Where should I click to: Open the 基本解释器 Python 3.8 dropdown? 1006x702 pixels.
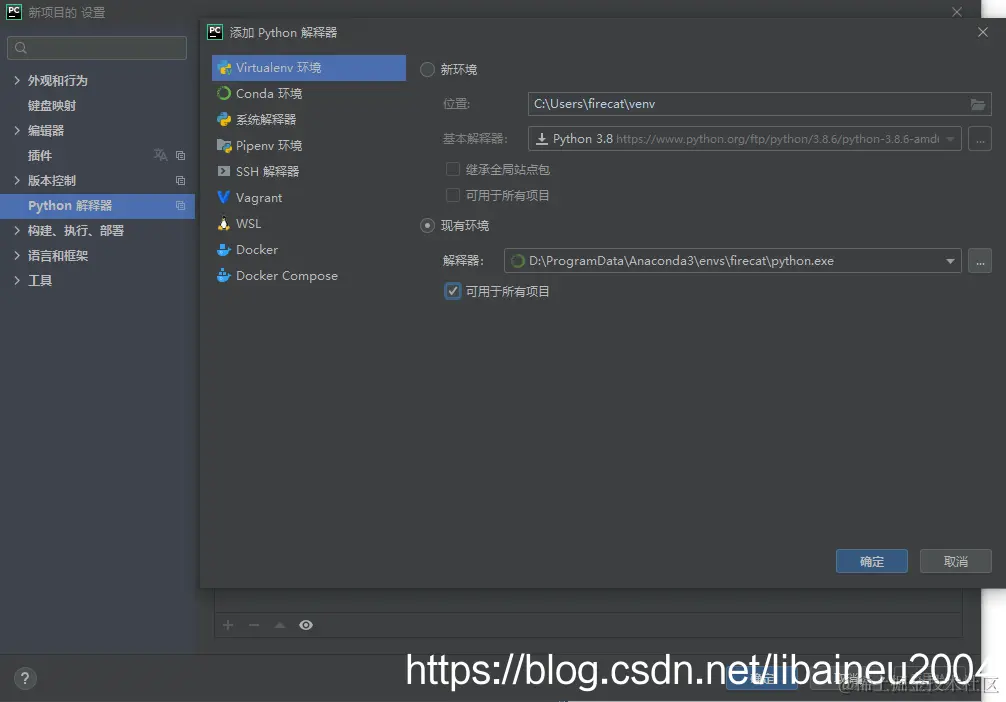[744, 139]
